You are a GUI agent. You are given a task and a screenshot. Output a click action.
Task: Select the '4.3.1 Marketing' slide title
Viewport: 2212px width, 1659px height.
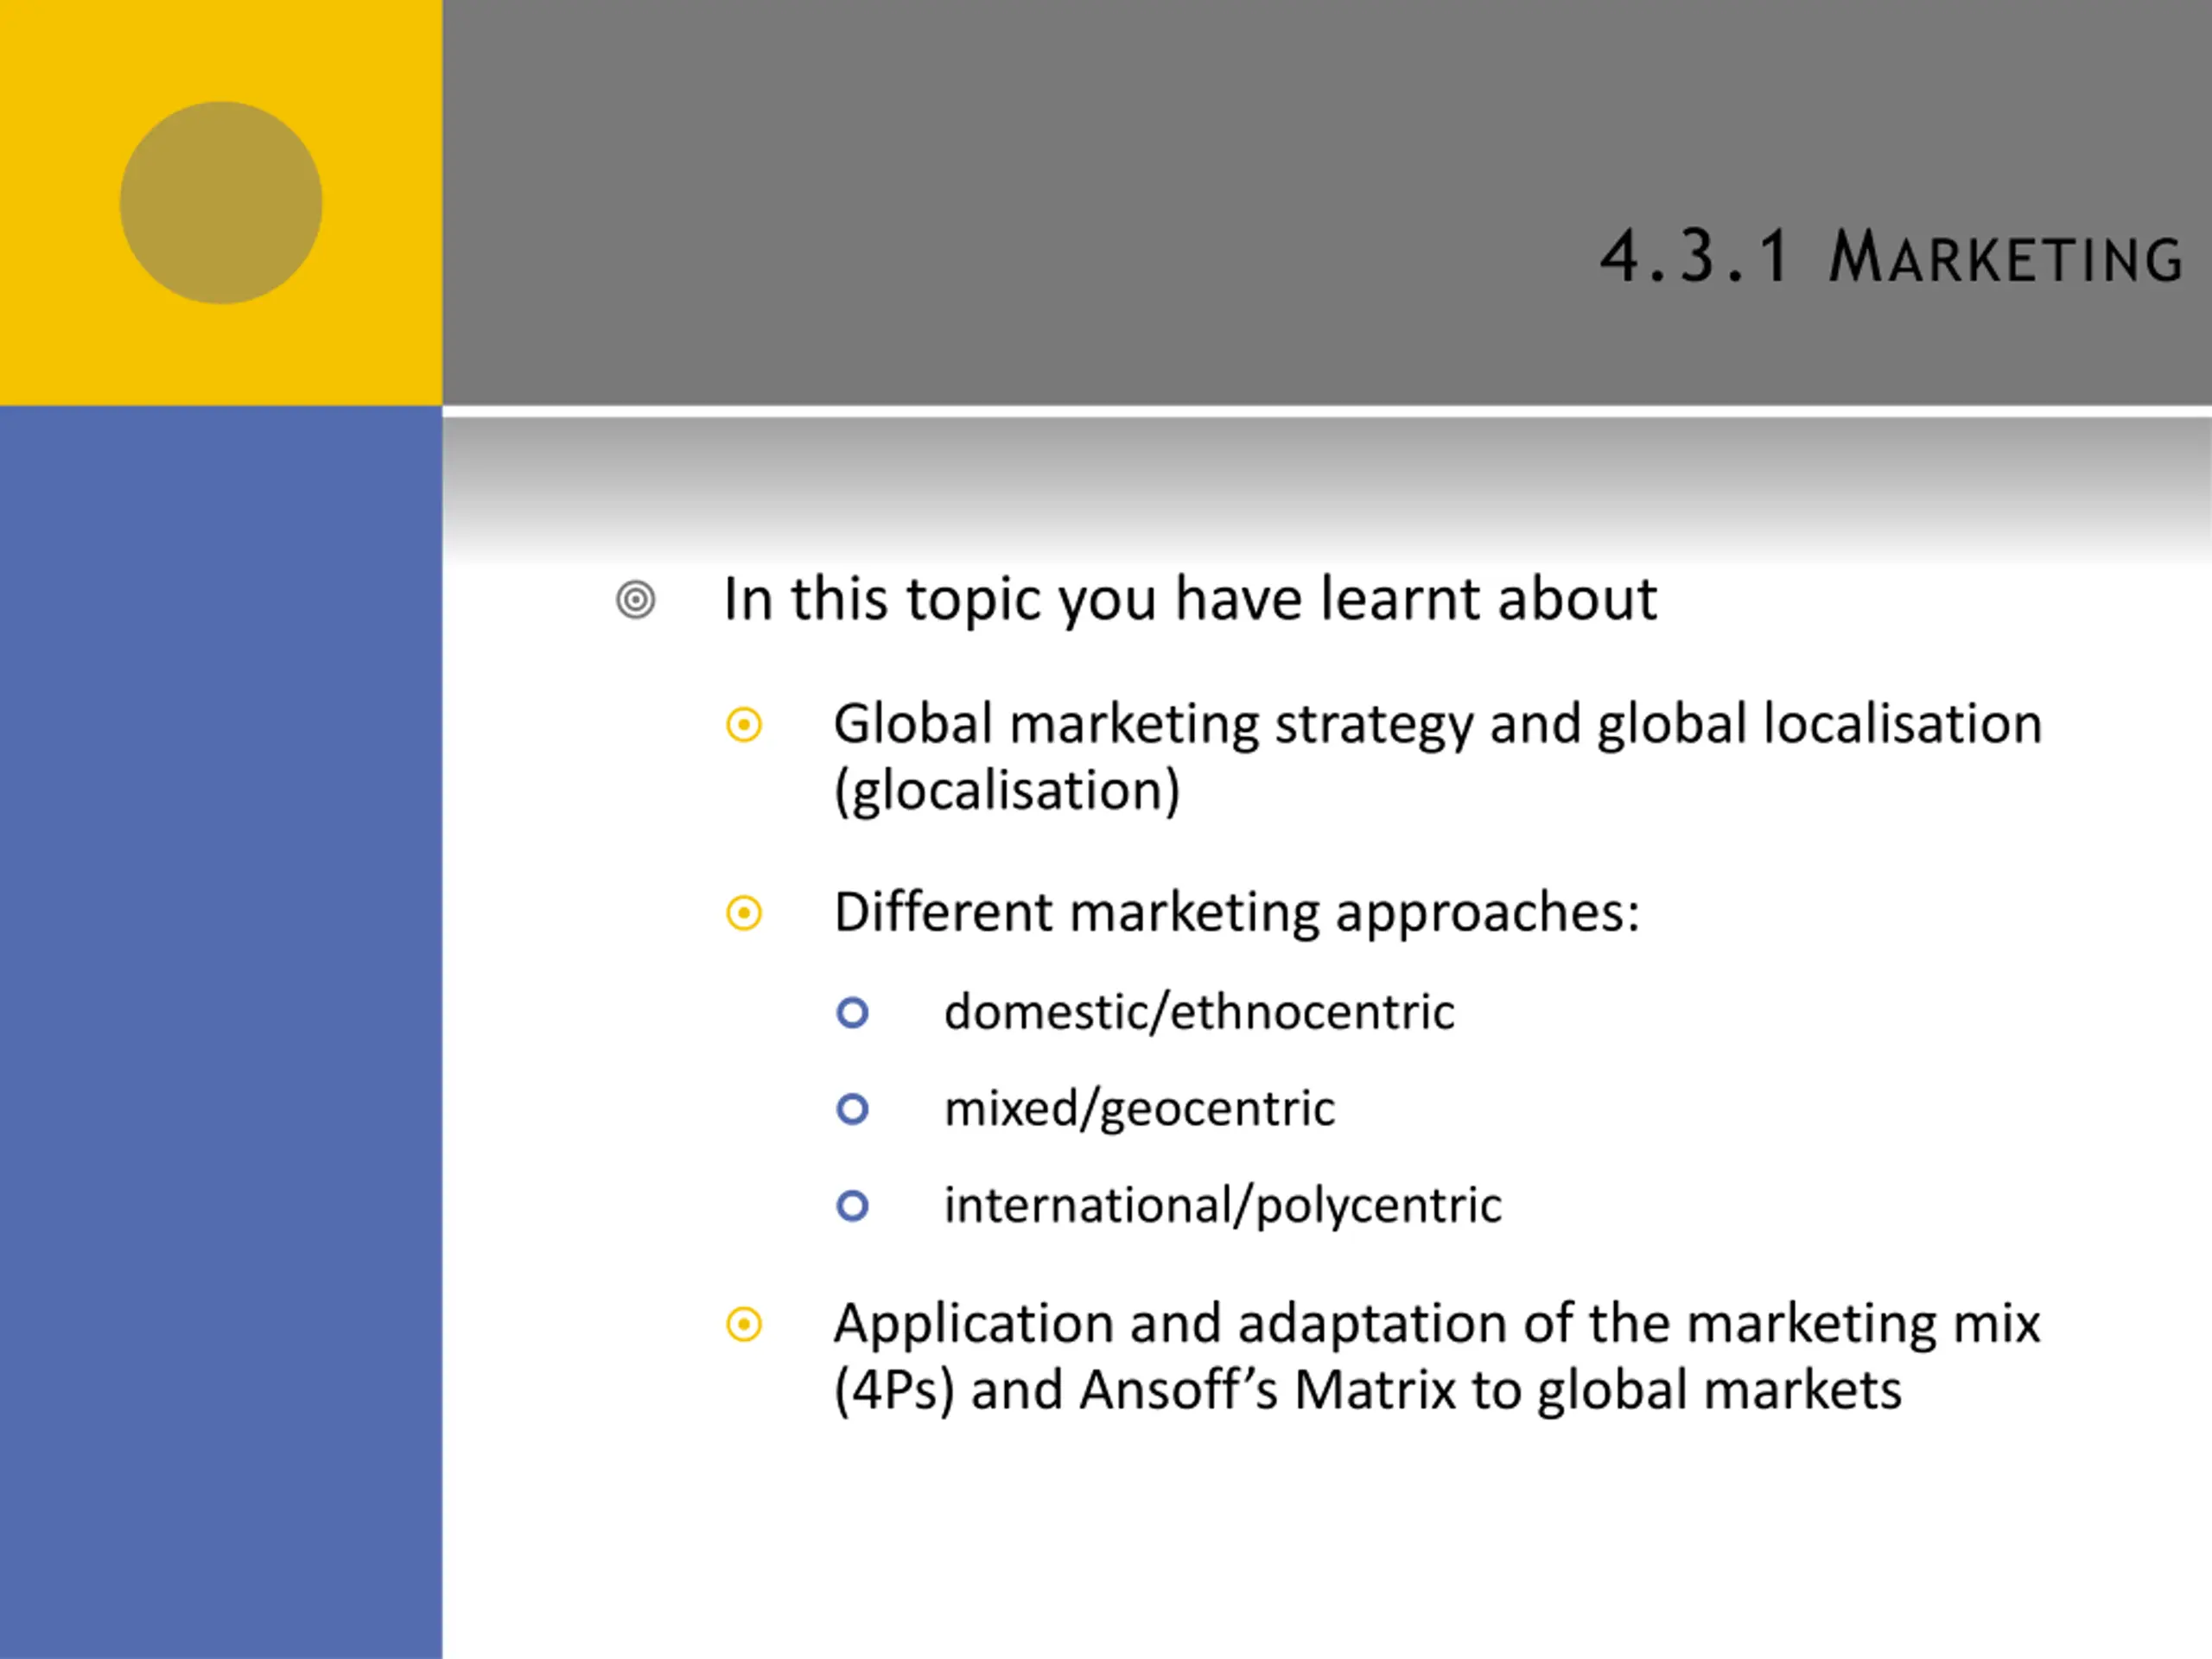coord(1891,257)
